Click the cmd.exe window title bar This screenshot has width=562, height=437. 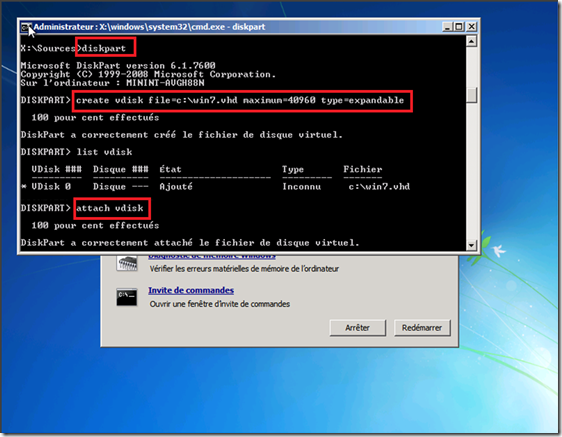pos(237,27)
